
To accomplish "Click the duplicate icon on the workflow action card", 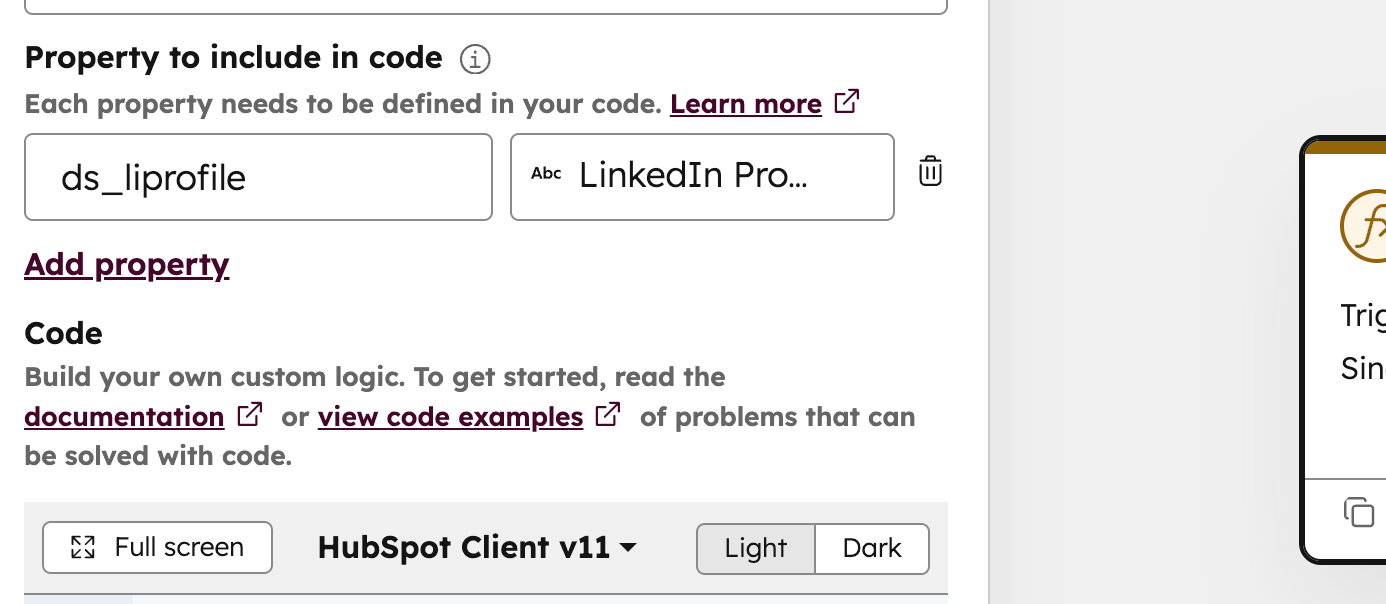I will coord(1359,512).
